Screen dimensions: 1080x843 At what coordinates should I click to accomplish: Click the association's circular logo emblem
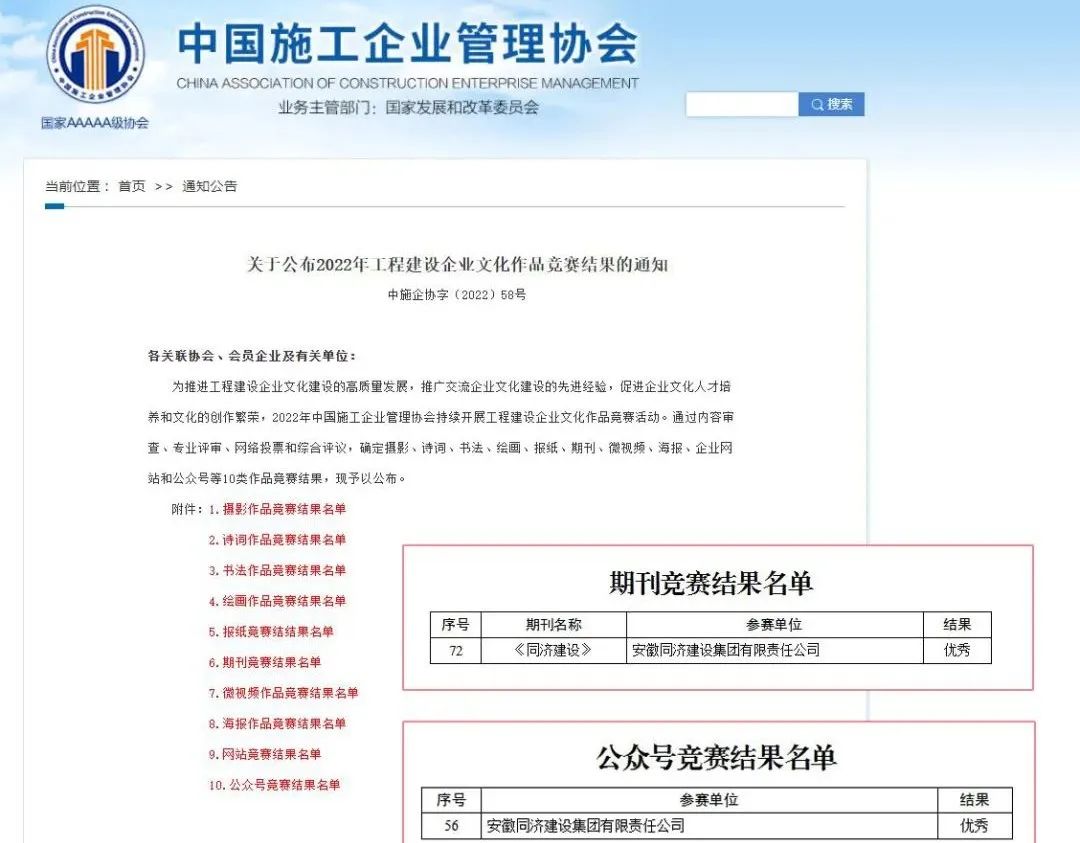coord(95,59)
